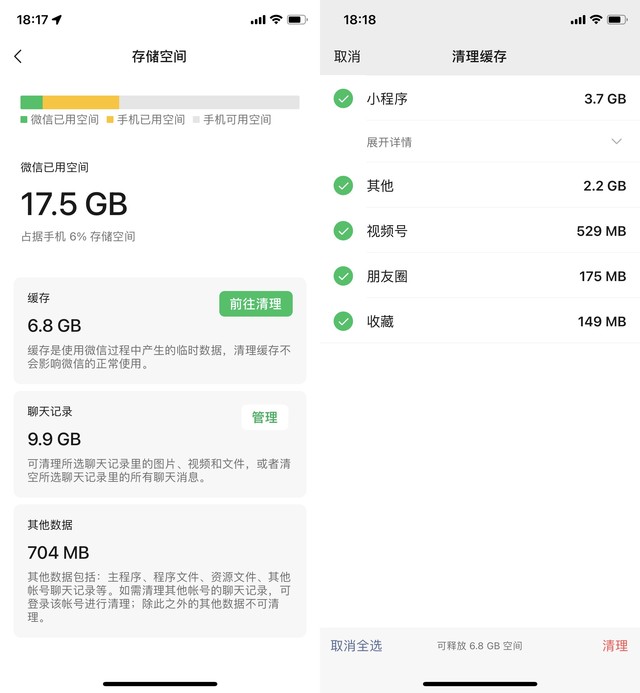Uncheck the 朋友圈 checkbox
Image resolution: width=640 pixels, height=693 pixels.
[343, 276]
